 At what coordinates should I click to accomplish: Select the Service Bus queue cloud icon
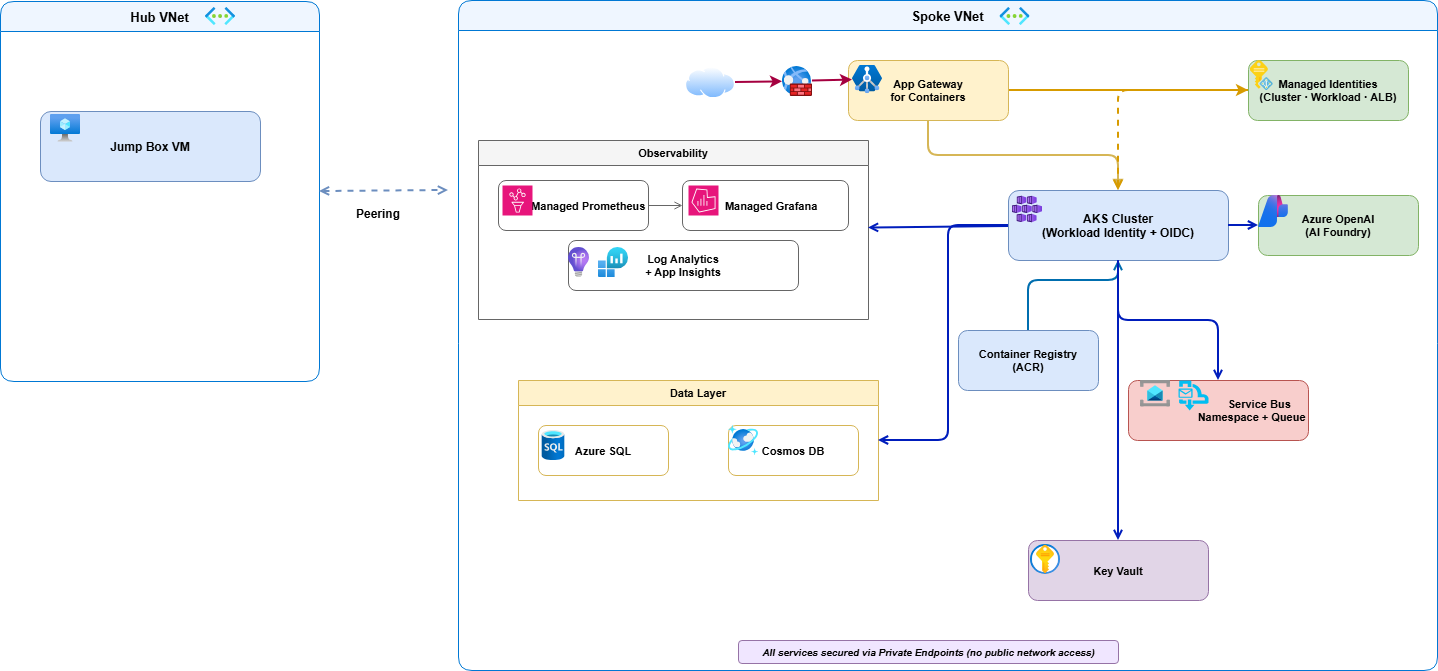tap(1192, 396)
